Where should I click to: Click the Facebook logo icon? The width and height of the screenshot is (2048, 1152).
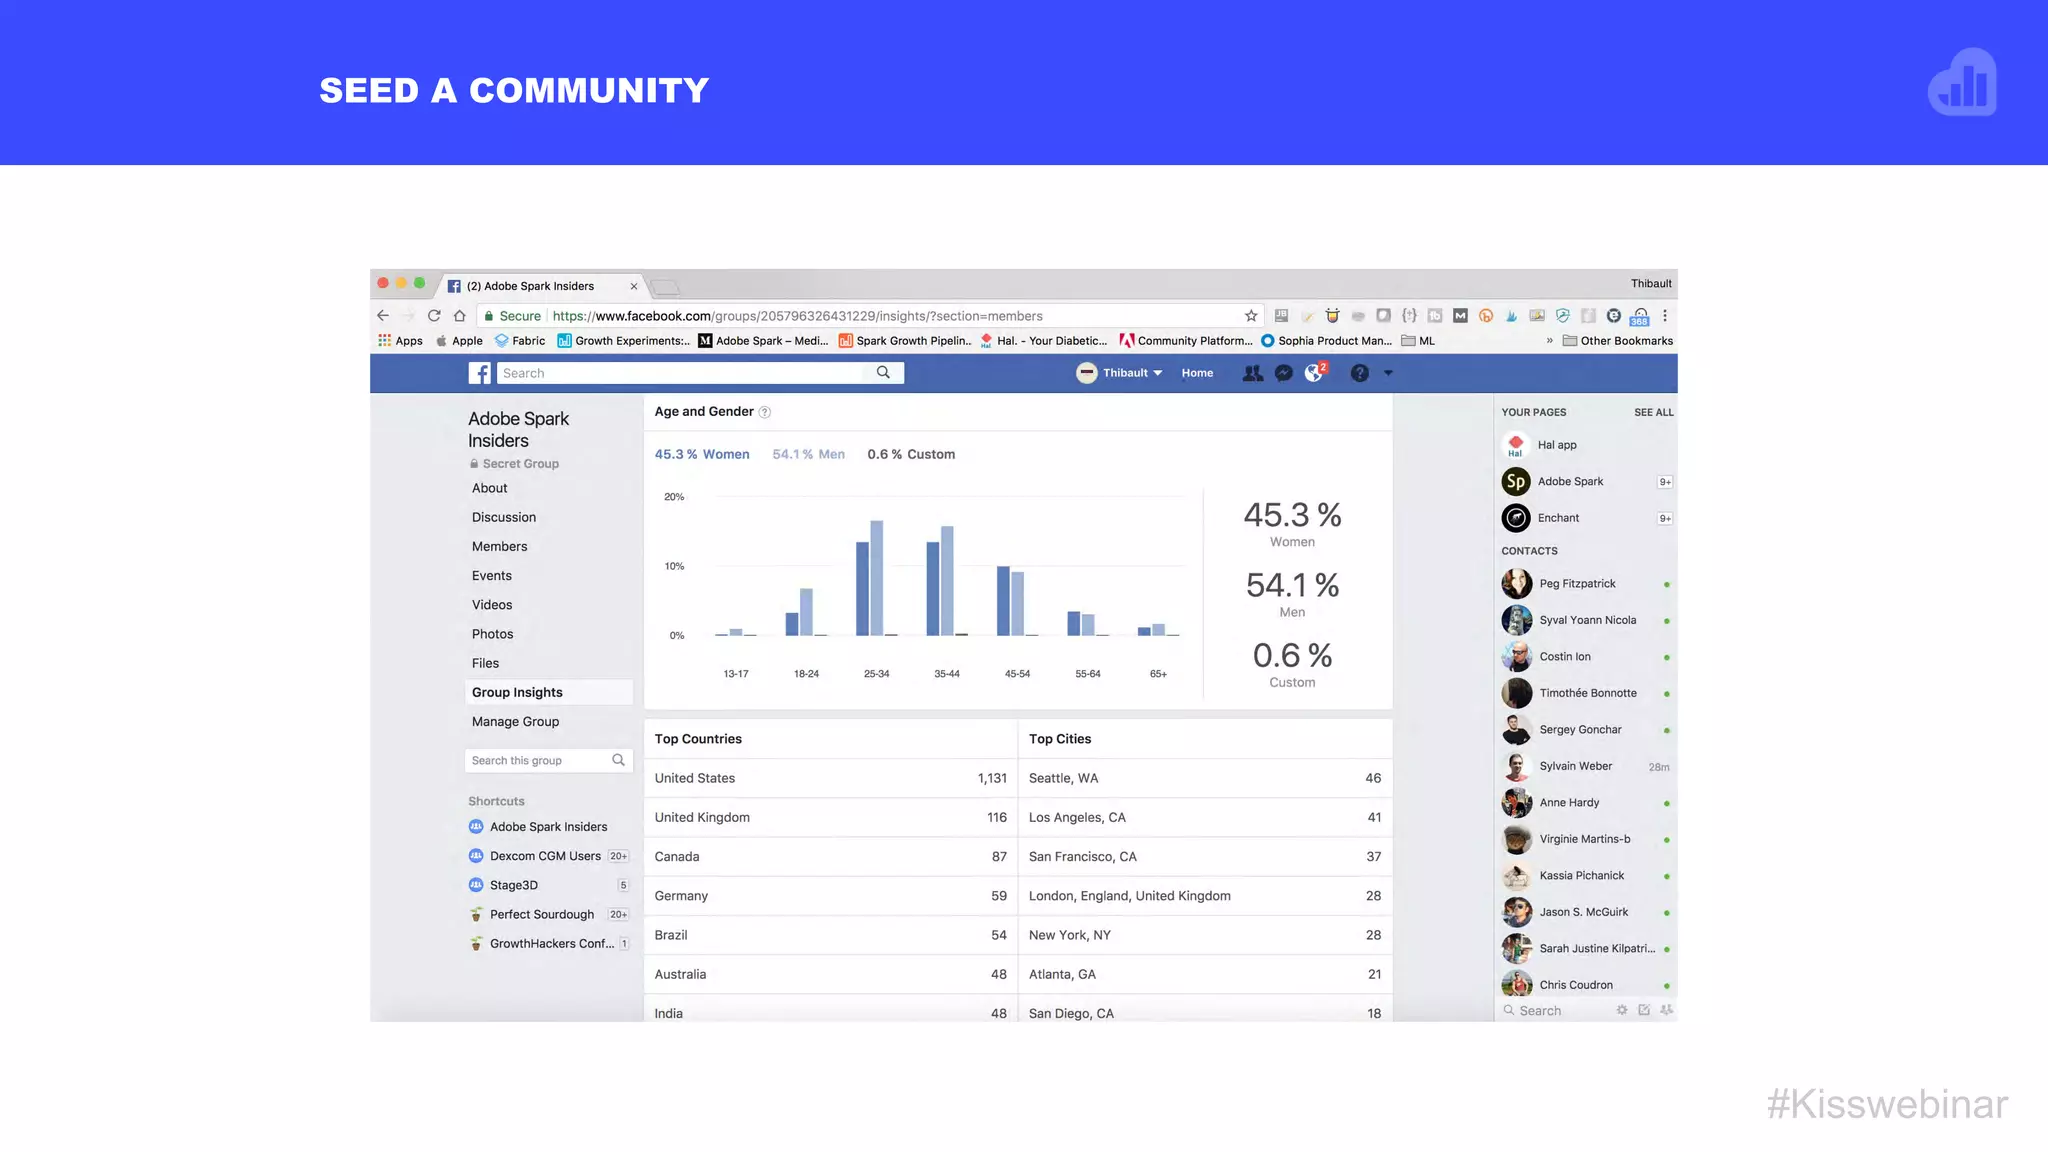coord(480,373)
